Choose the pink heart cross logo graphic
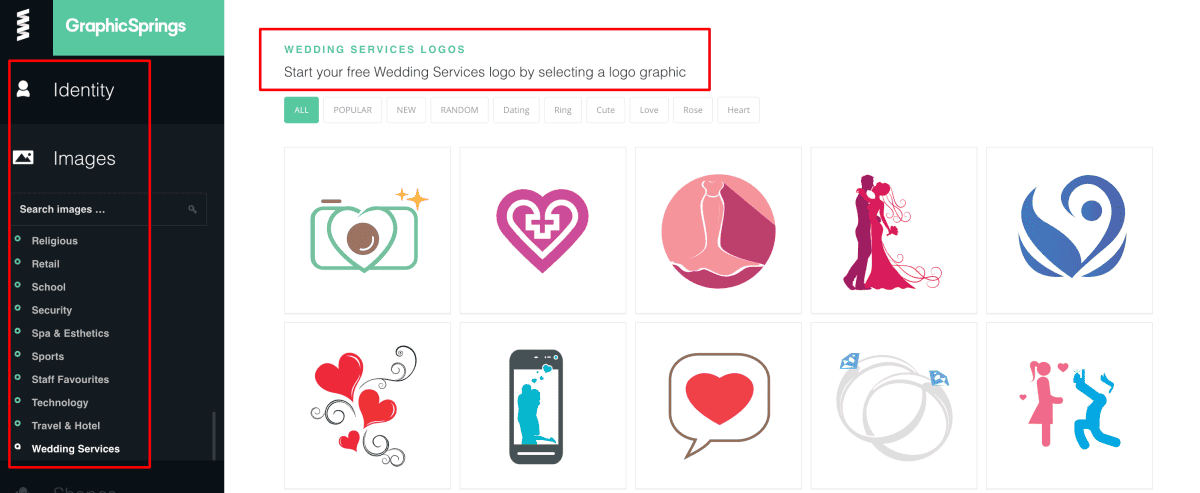This screenshot has width=1200, height=493. (543, 230)
